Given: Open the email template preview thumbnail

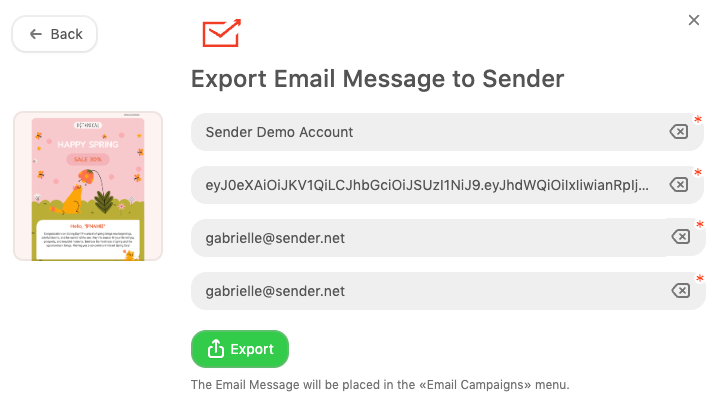Looking at the screenshot, I should coord(88,187).
